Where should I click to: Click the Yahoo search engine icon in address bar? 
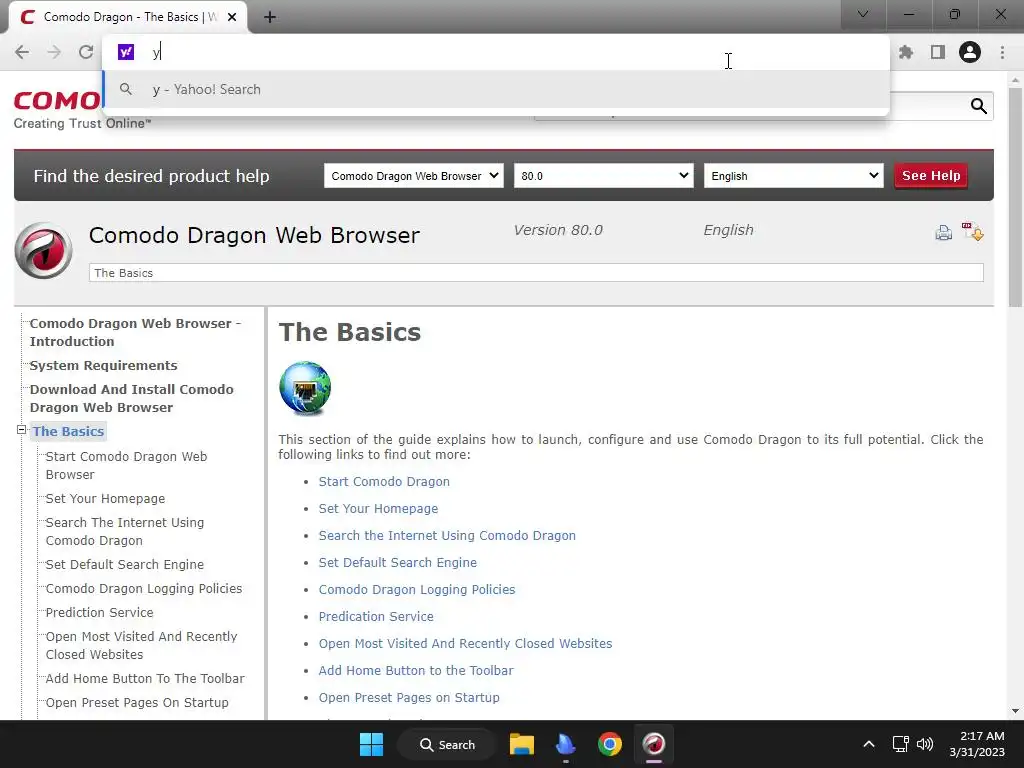pyautogui.click(x=126, y=52)
